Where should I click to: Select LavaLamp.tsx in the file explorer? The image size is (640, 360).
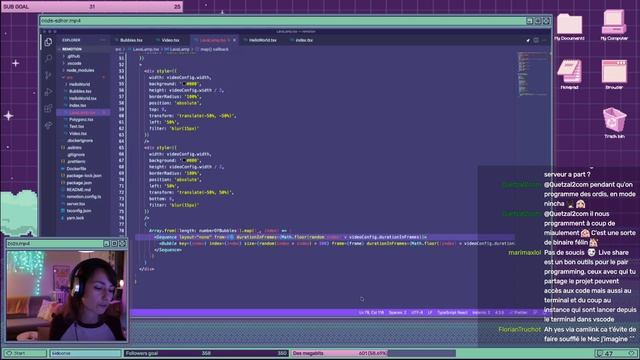pyautogui.click(x=83, y=113)
